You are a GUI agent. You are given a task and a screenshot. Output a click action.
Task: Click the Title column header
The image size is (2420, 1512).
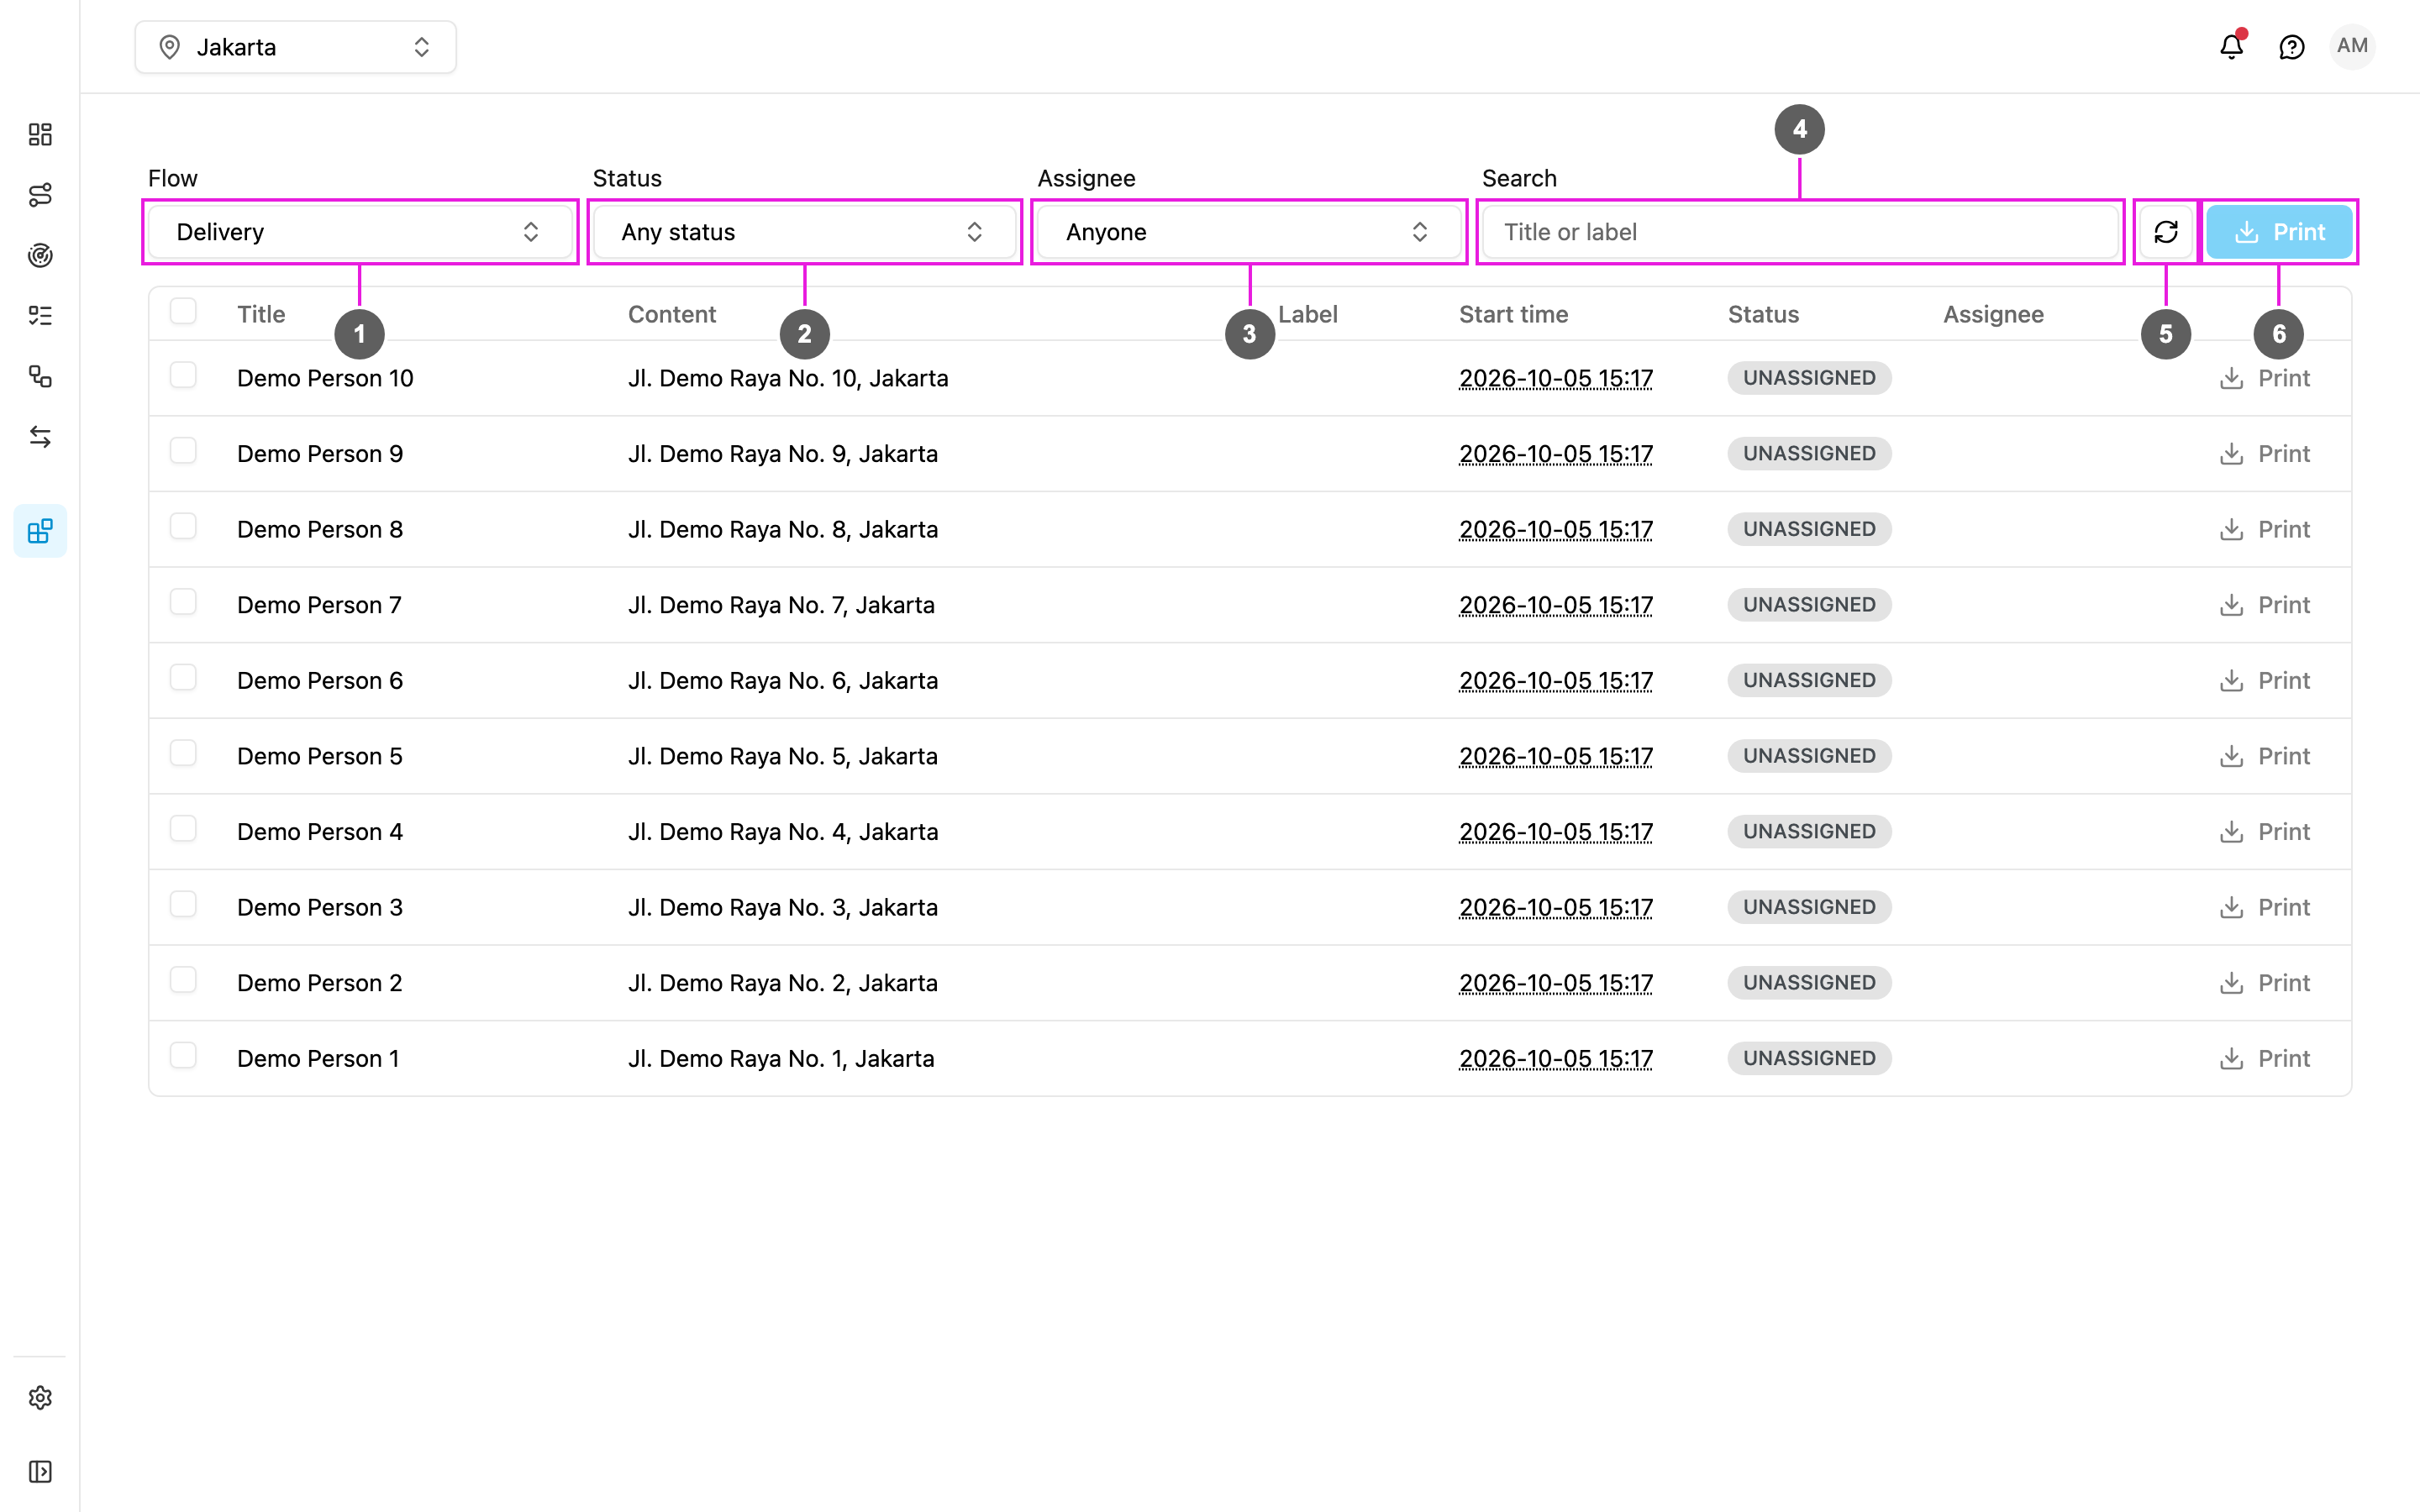click(261, 314)
